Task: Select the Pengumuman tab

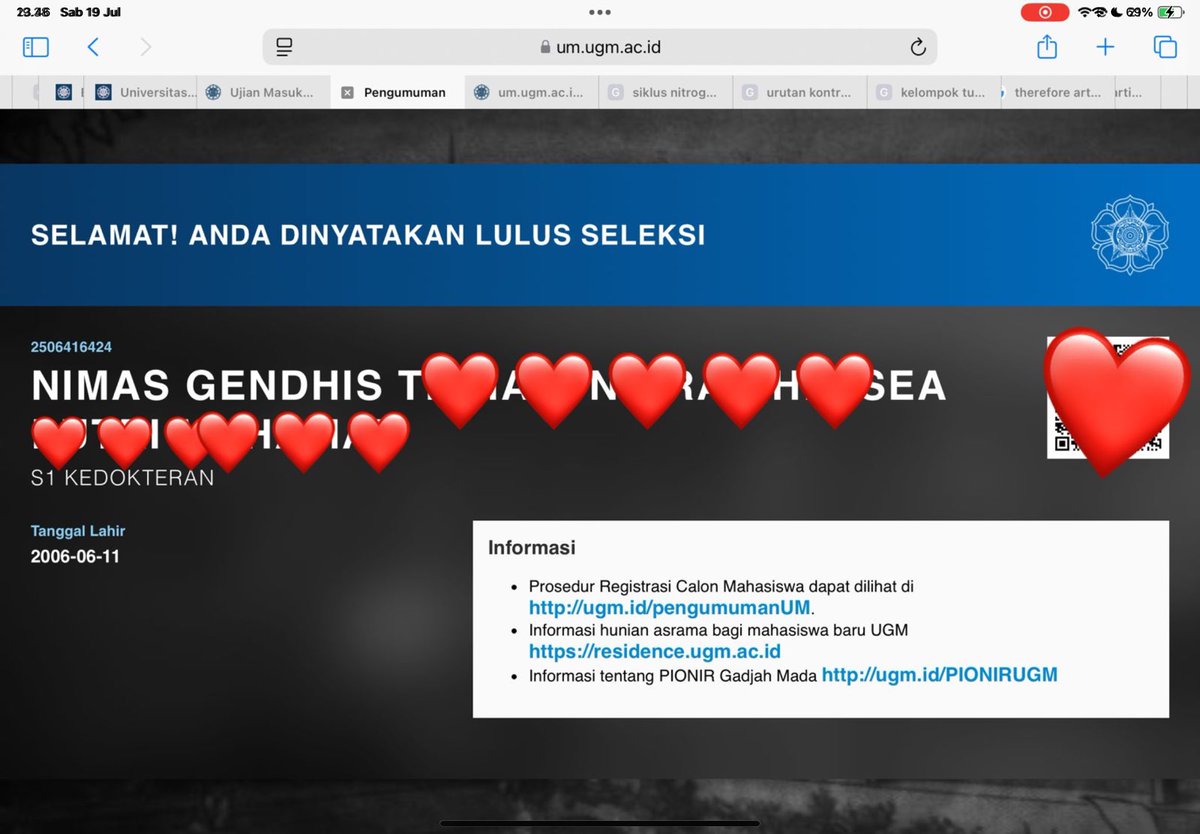Action: pos(398,92)
